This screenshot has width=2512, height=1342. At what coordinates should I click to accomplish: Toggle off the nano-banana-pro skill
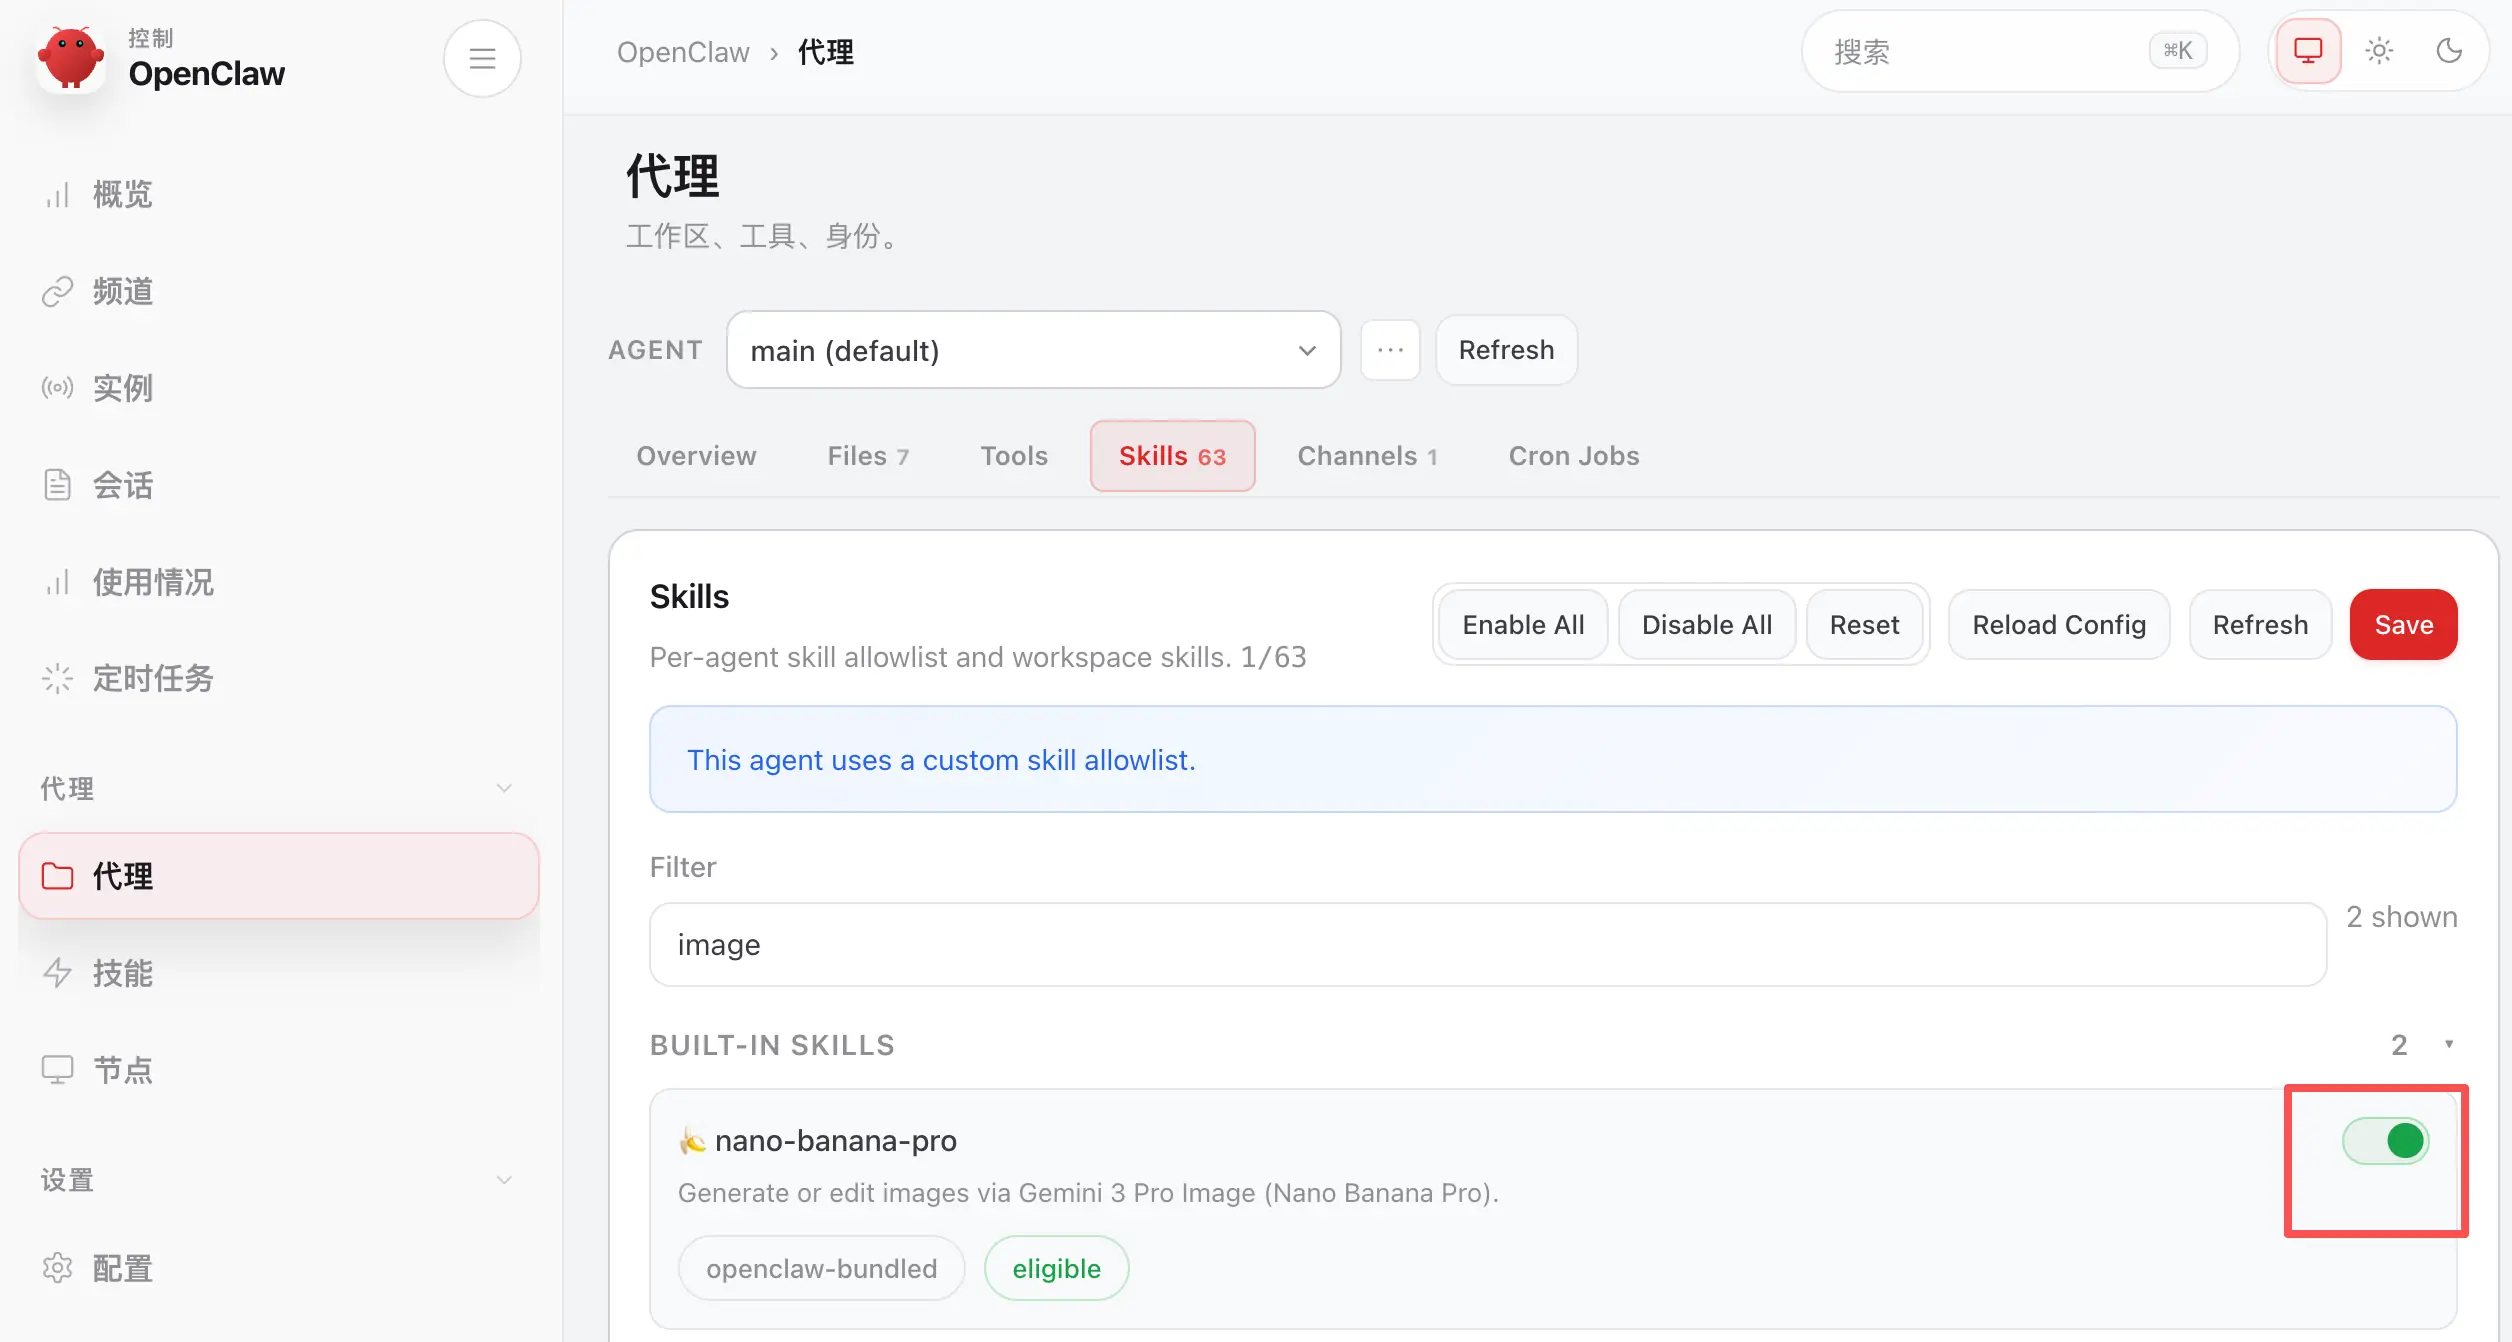(x=2385, y=1141)
